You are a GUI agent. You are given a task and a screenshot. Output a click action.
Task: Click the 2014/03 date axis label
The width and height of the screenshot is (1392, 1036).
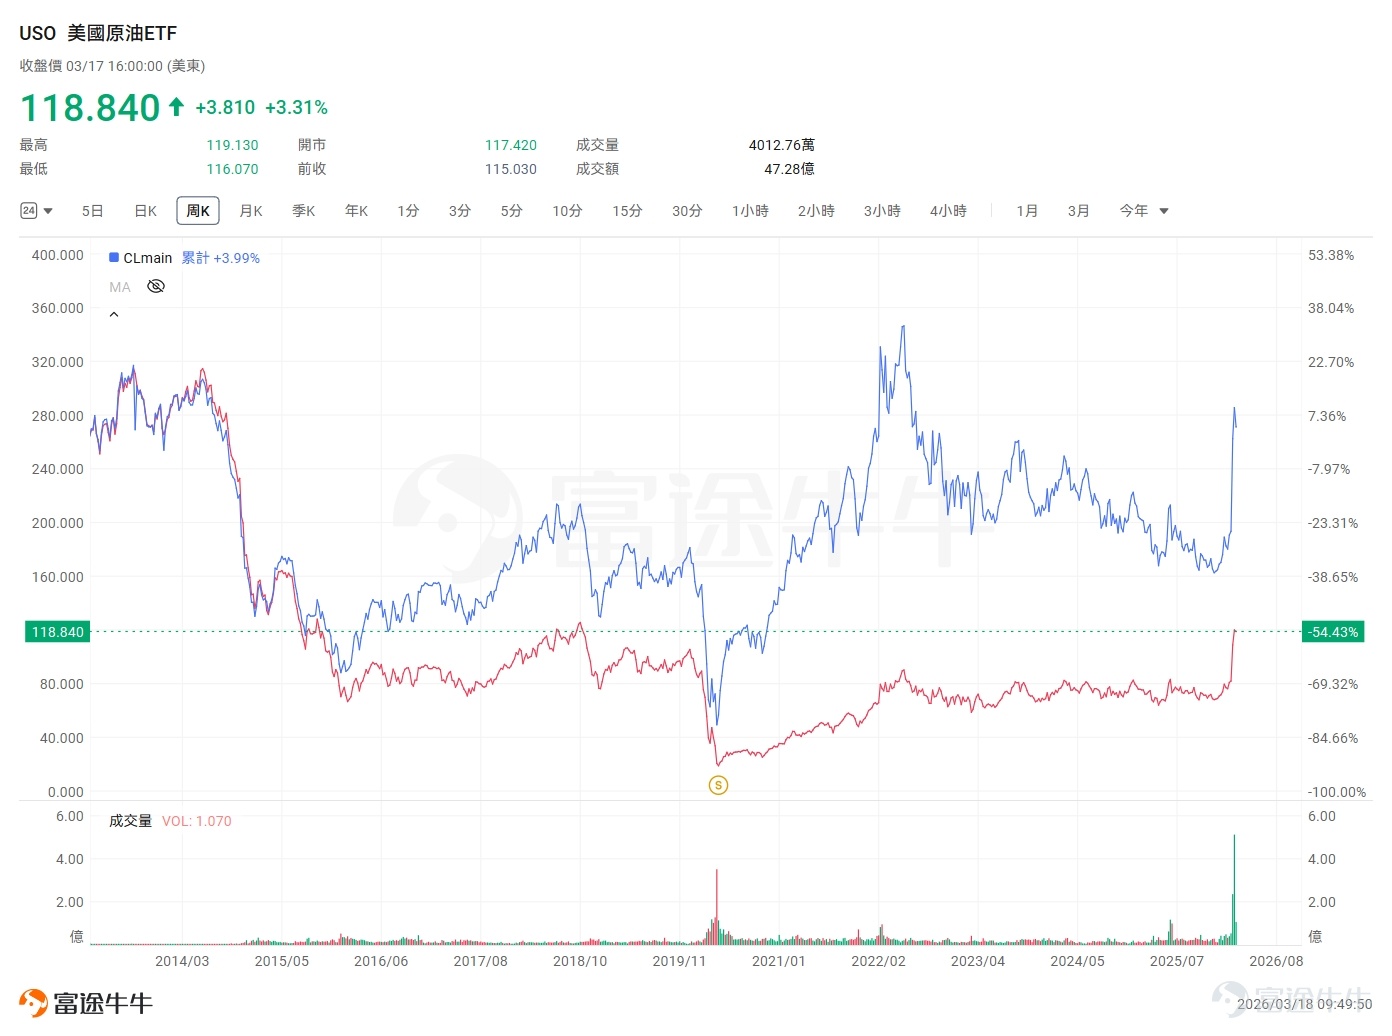pos(182,961)
